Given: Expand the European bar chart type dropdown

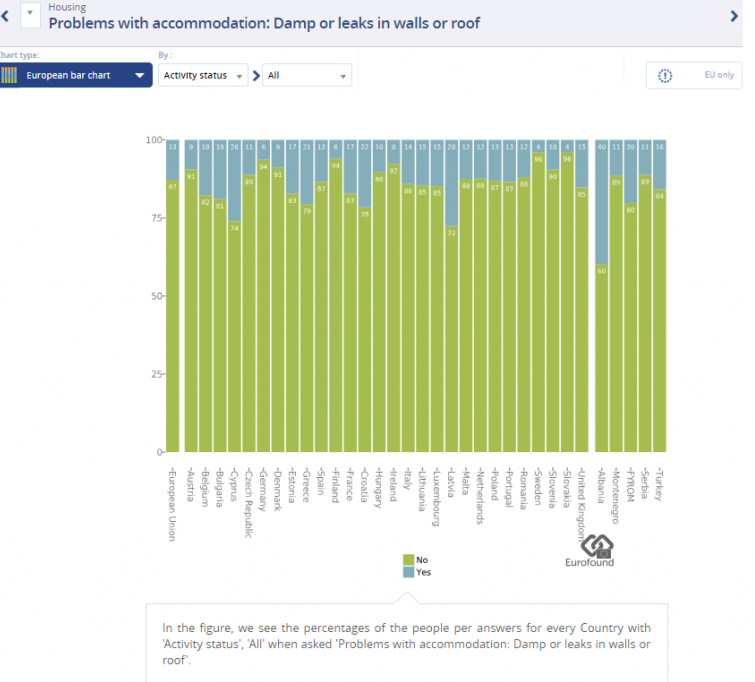Looking at the screenshot, I should coord(139,75).
